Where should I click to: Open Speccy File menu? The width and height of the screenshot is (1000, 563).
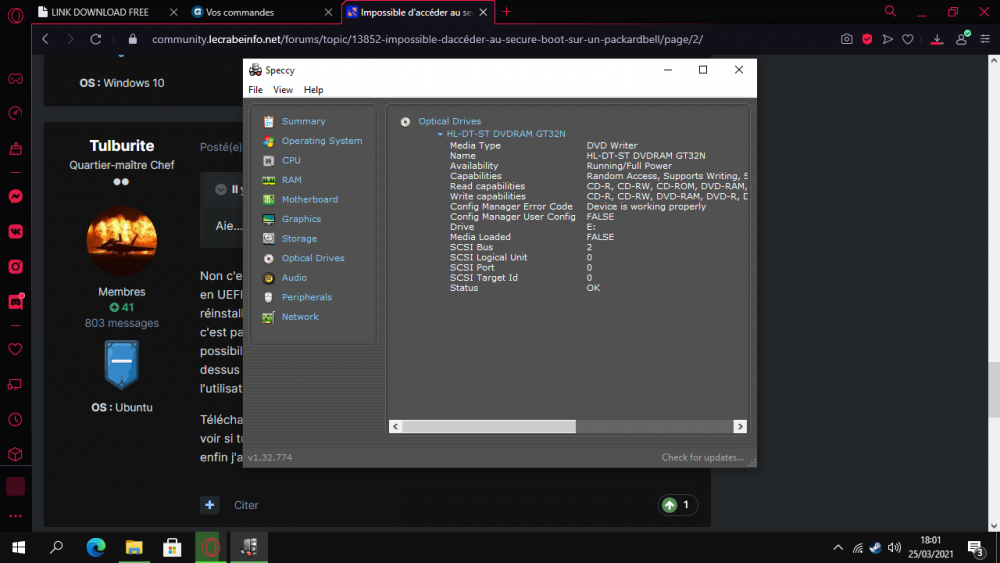255,90
